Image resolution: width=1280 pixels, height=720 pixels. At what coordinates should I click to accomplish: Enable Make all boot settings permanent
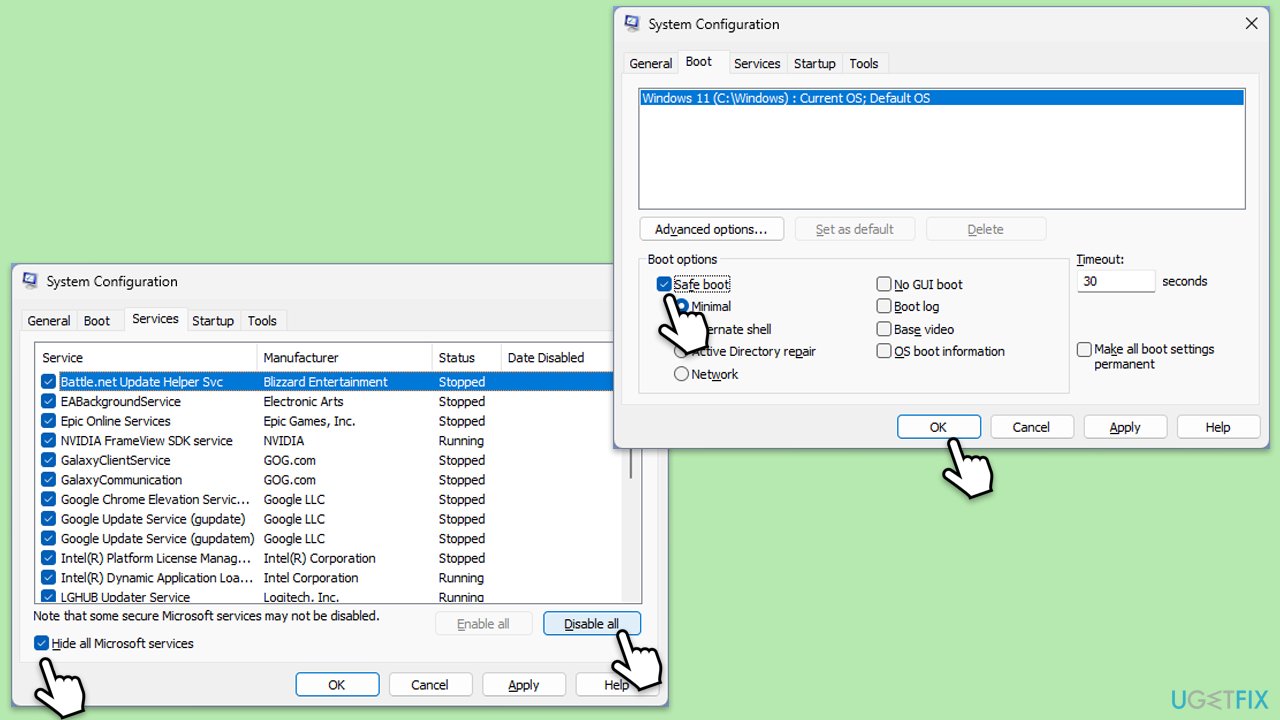tap(1084, 349)
